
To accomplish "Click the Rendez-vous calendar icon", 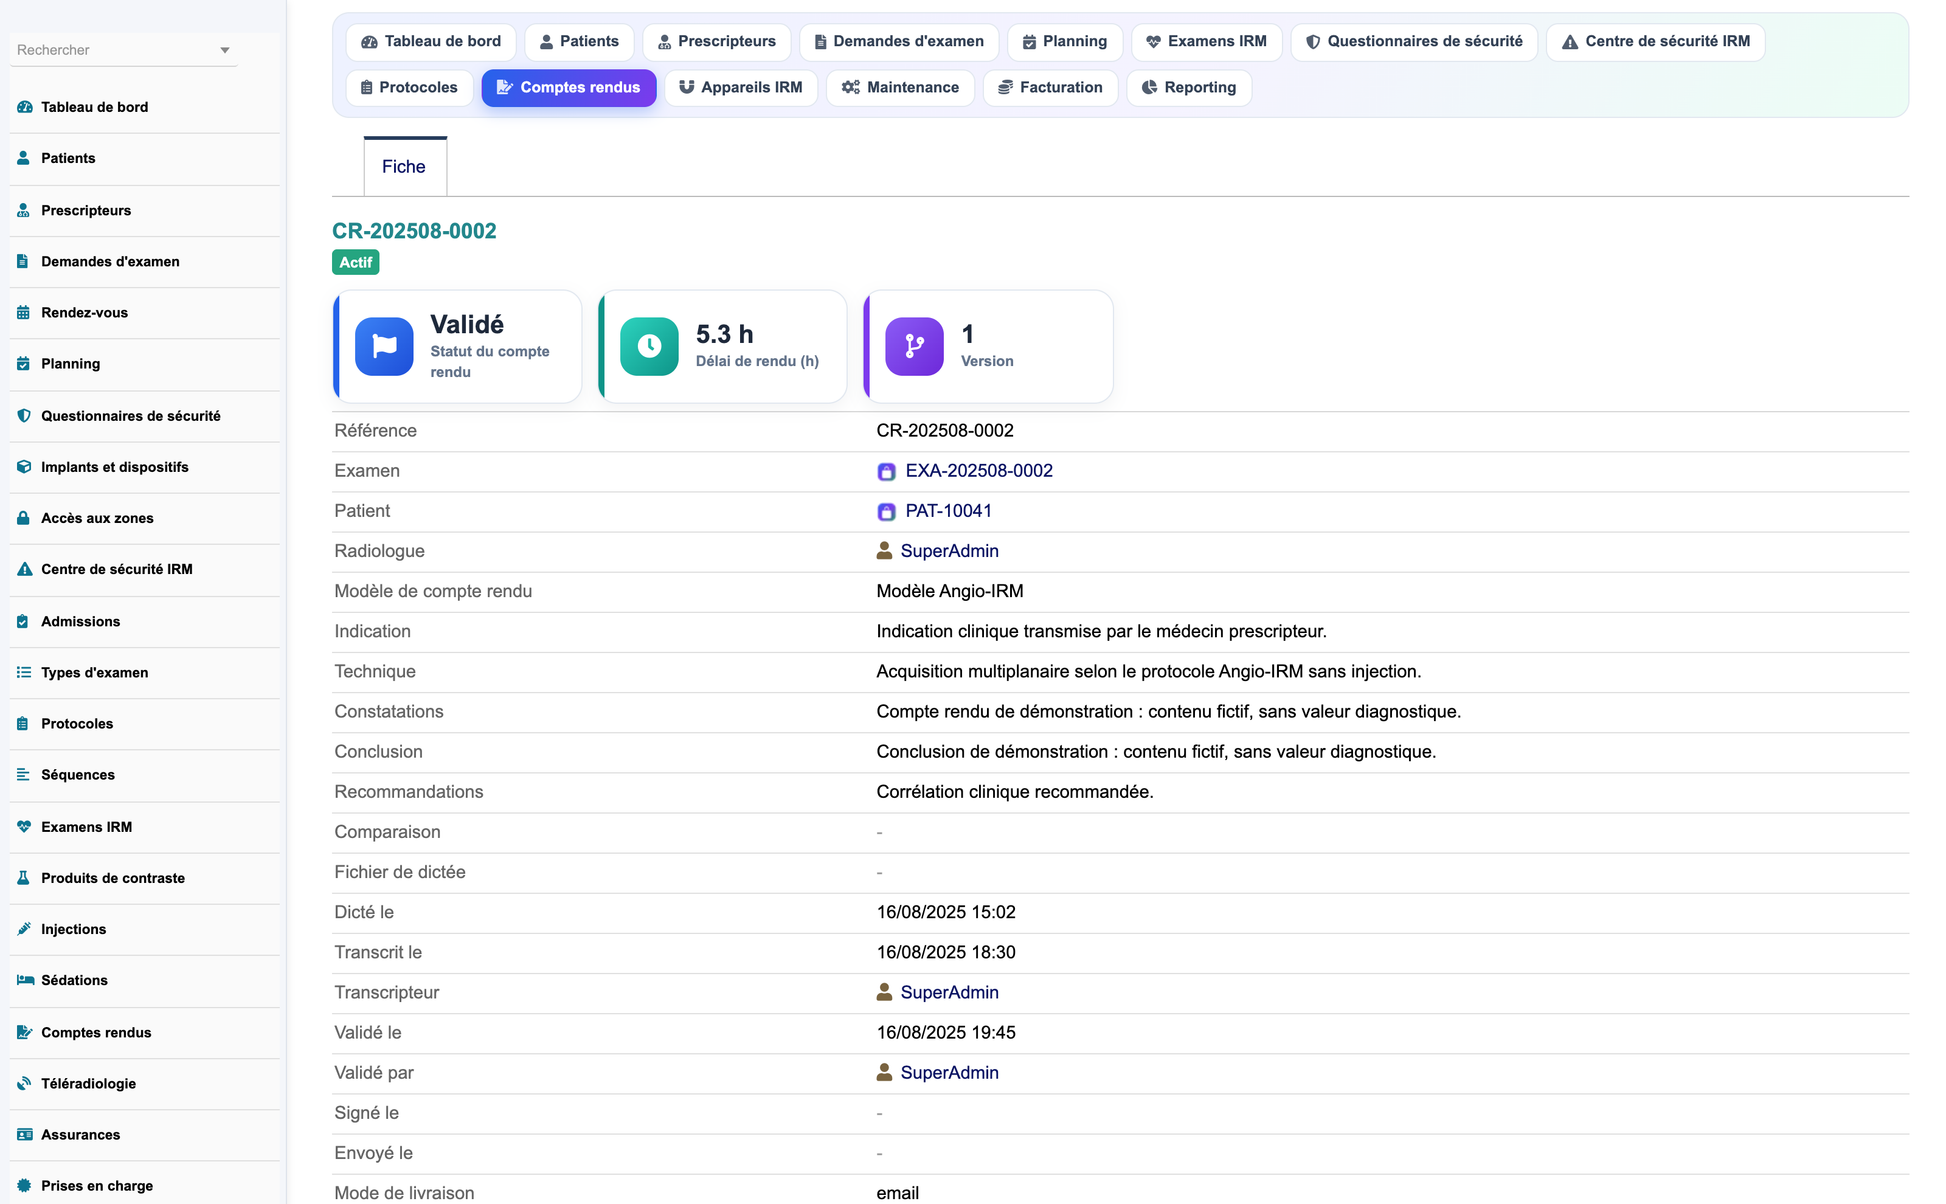I will pyautogui.click(x=24, y=312).
